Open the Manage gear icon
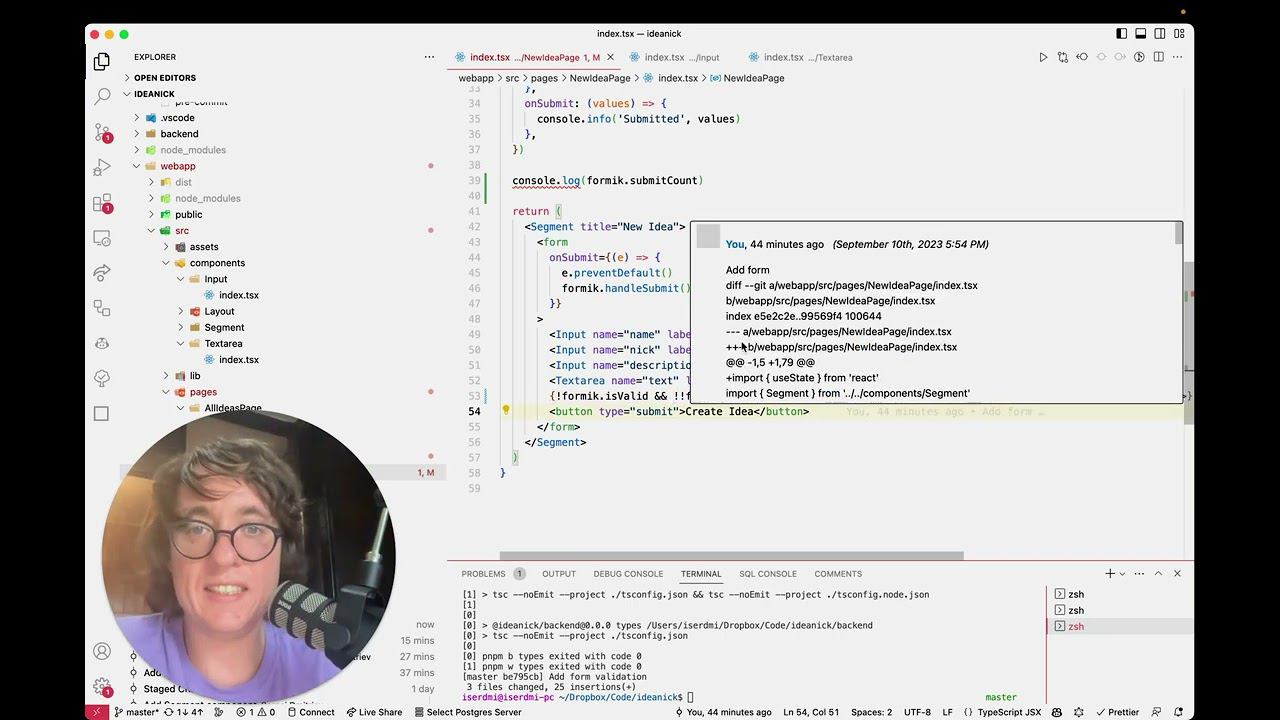The width and height of the screenshot is (1280, 720). (102, 687)
